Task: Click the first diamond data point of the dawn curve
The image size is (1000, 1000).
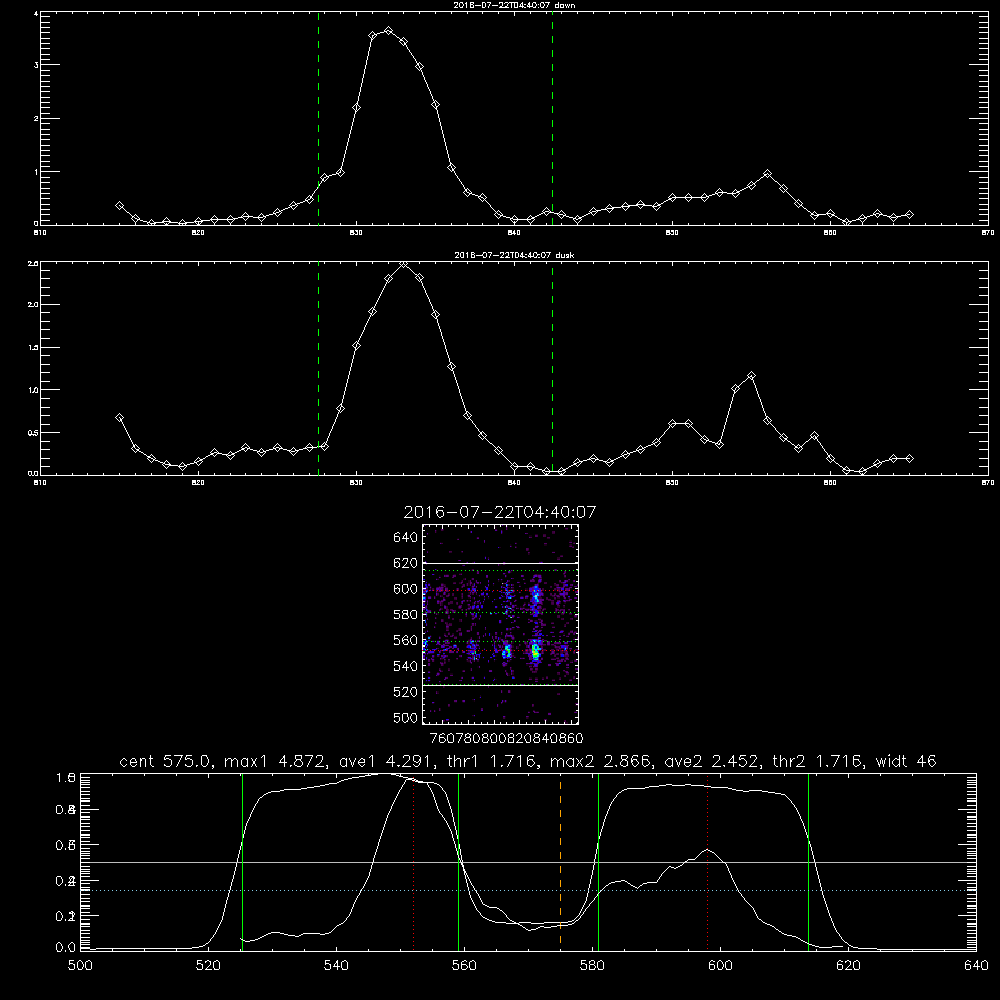Action: pyautogui.click(x=119, y=205)
